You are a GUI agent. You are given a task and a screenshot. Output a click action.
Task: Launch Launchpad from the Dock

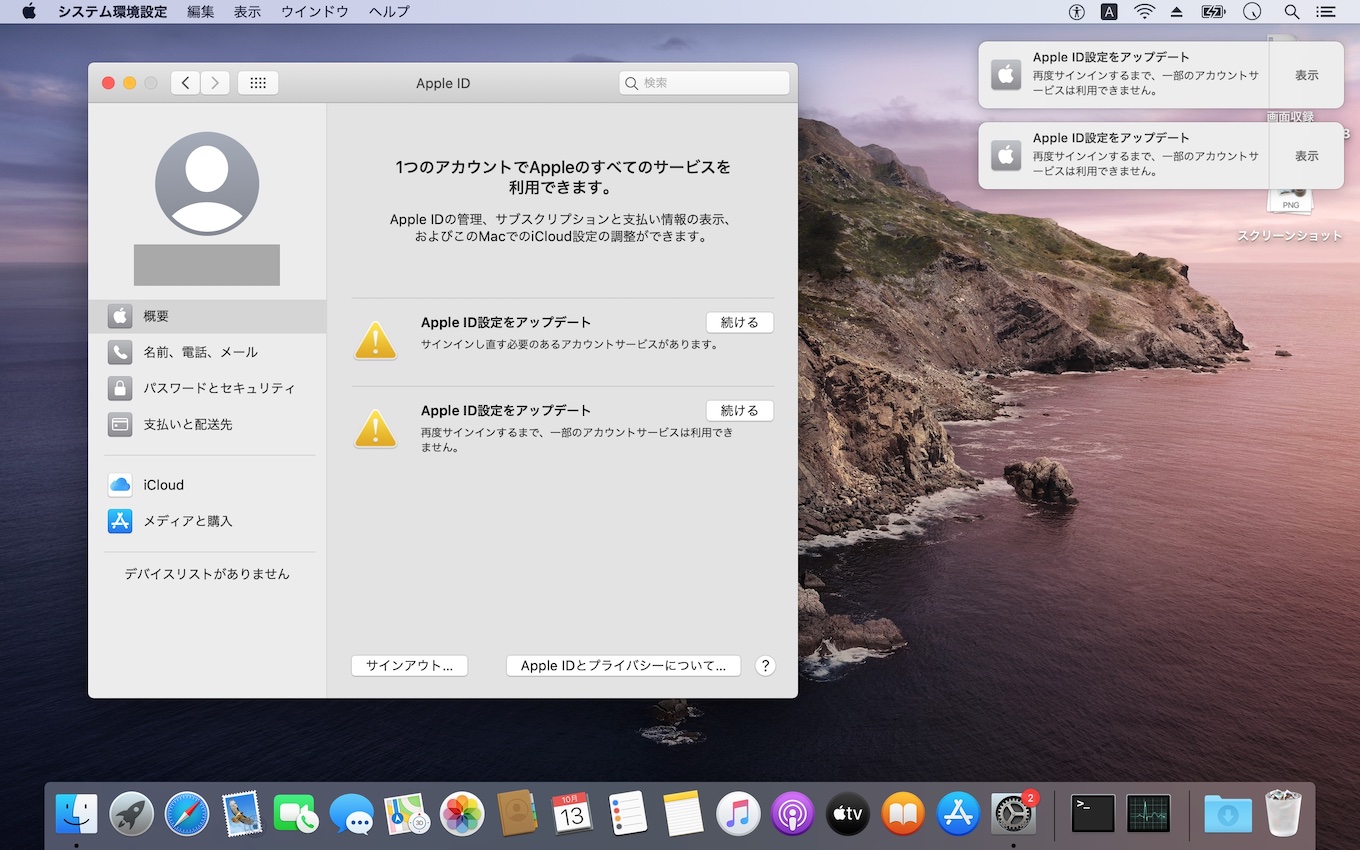pos(132,814)
